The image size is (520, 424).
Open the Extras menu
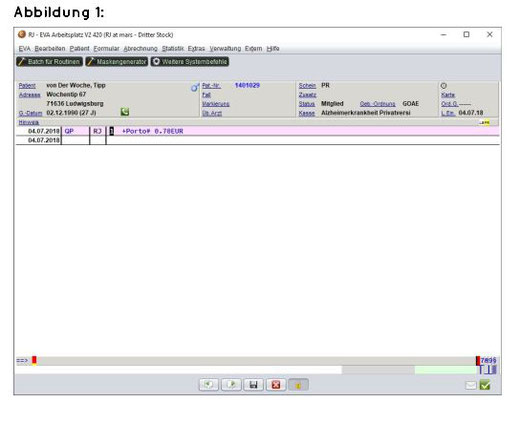(x=196, y=49)
